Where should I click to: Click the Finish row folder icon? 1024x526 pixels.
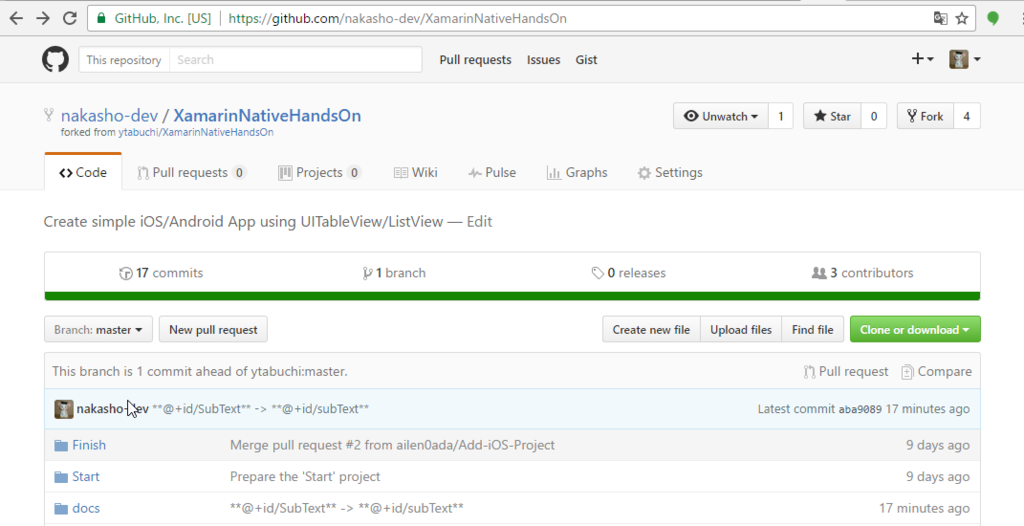coord(61,446)
